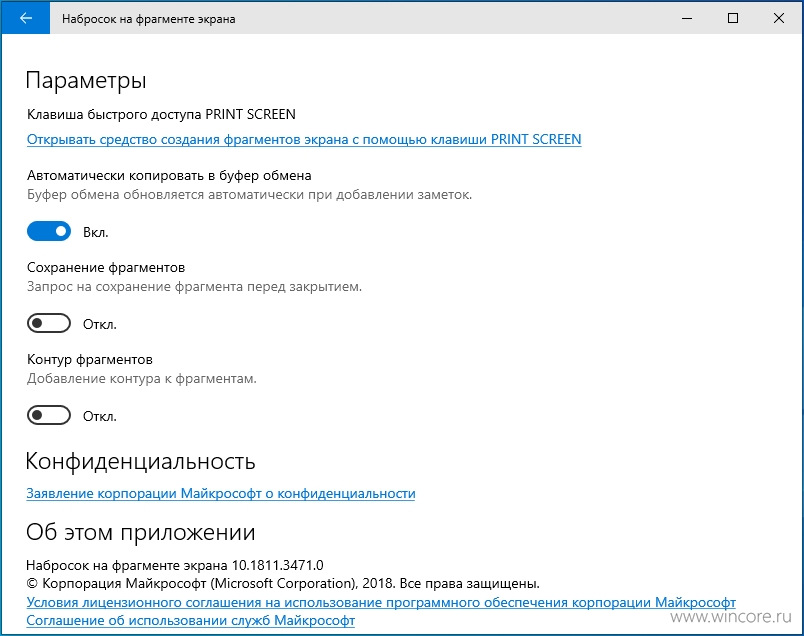Turn off automatic copy to clipboard toggle
Screen dimensions: 804x636
49,231
